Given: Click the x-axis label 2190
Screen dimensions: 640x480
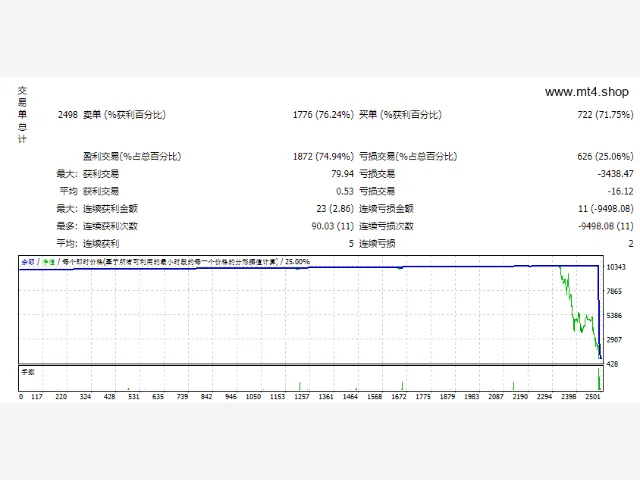Looking at the screenshot, I should (x=520, y=397).
